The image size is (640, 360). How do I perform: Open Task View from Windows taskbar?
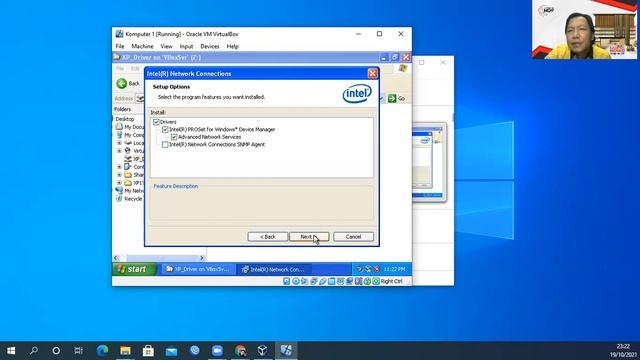(78, 350)
